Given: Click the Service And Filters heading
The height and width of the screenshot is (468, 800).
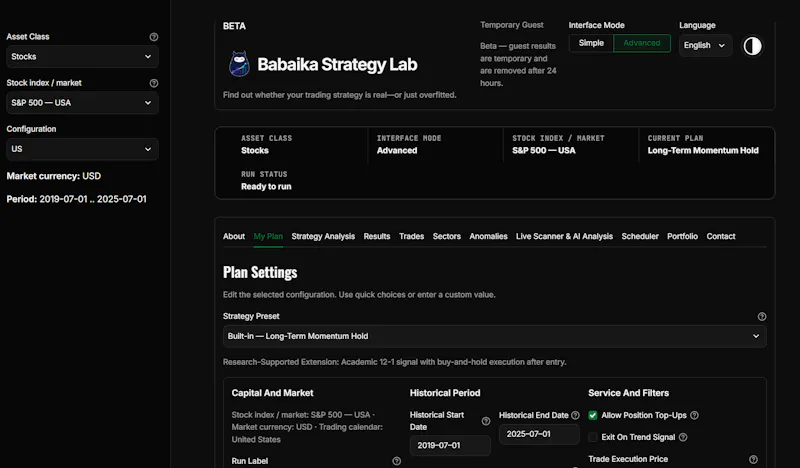Looking at the screenshot, I should pyautogui.click(x=629, y=393).
